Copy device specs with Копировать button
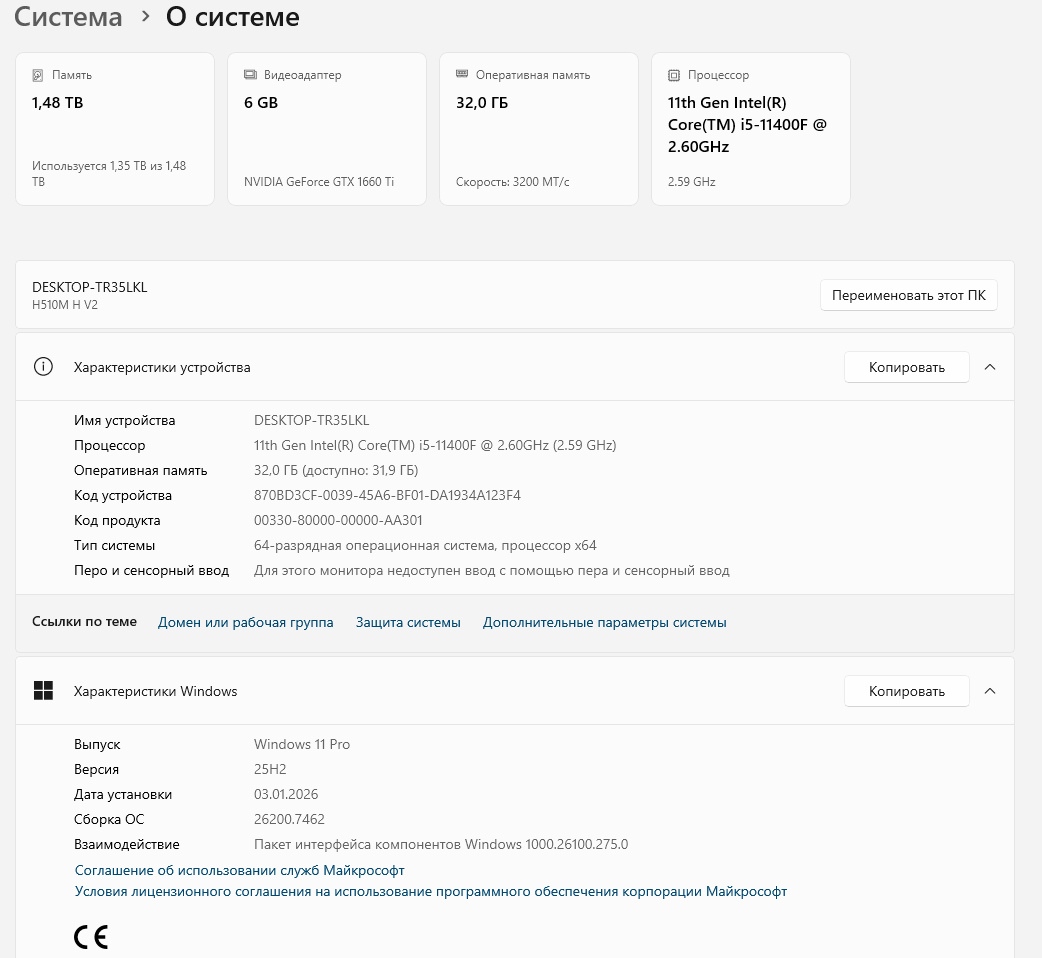1042x958 pixels. click(906, 367)
